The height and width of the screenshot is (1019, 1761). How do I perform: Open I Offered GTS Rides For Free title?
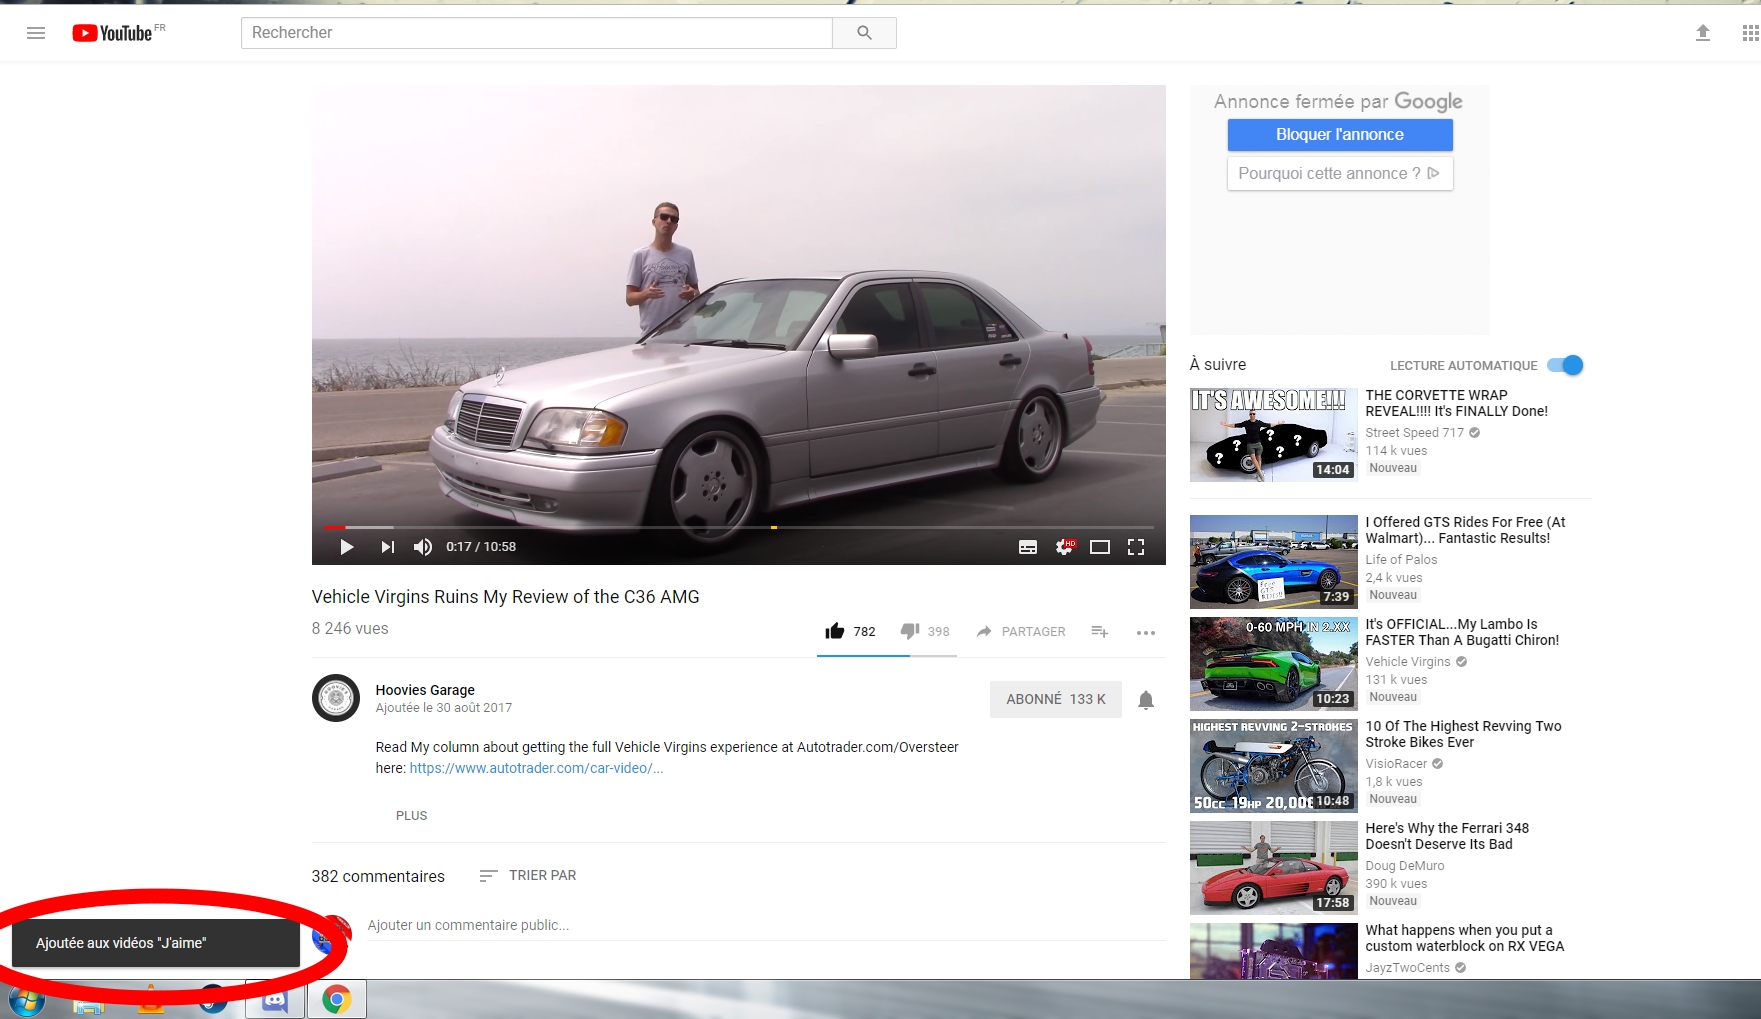click(x=1465, y=530)
